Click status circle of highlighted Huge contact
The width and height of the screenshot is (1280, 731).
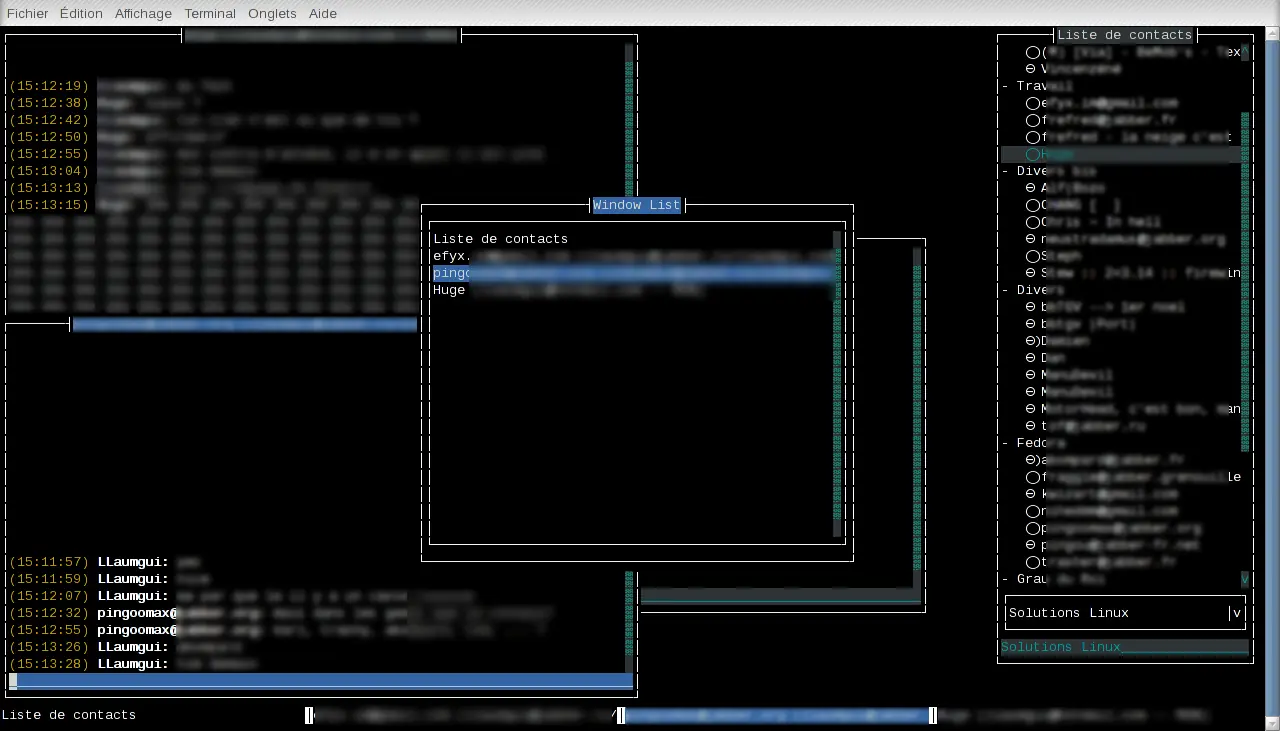coord(1033,154)
